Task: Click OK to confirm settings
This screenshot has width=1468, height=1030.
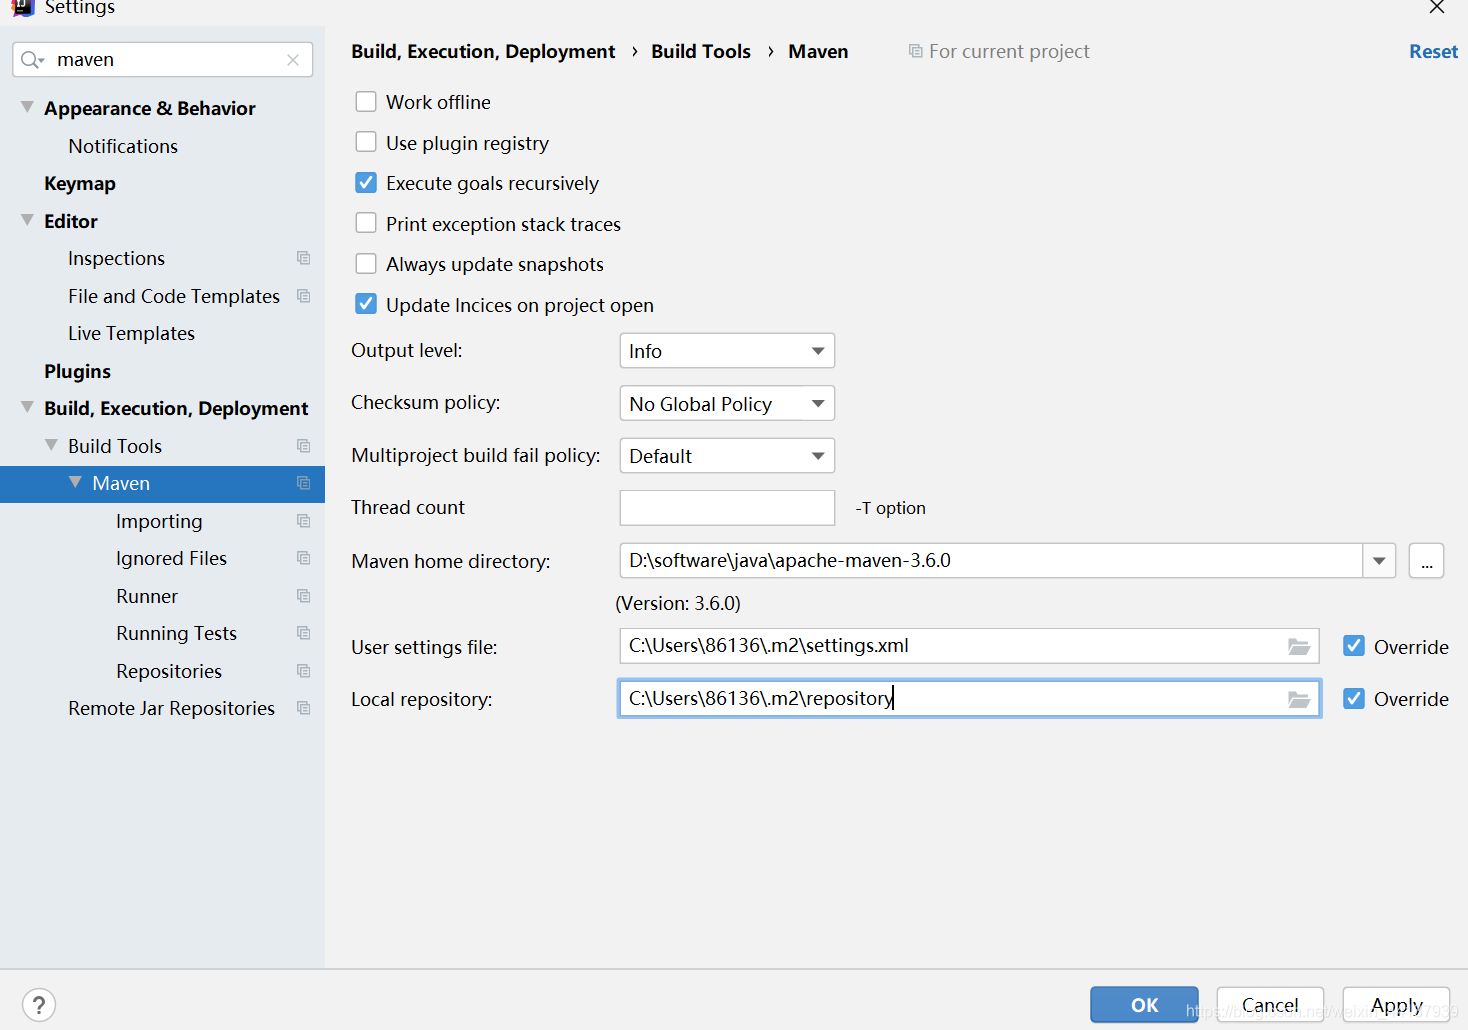Action: tap(1144, 1005)
